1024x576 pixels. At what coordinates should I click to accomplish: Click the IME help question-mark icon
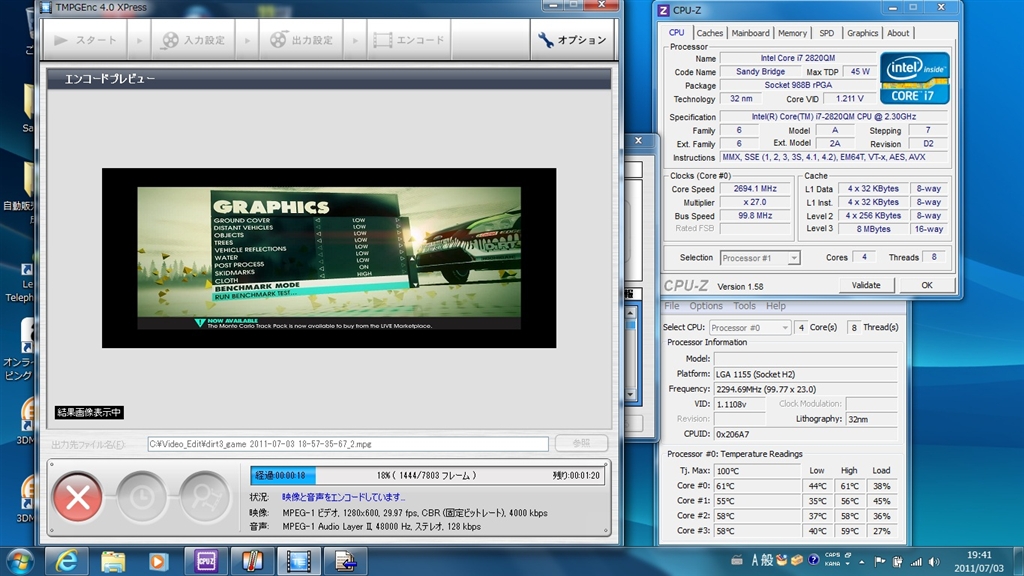813,560
